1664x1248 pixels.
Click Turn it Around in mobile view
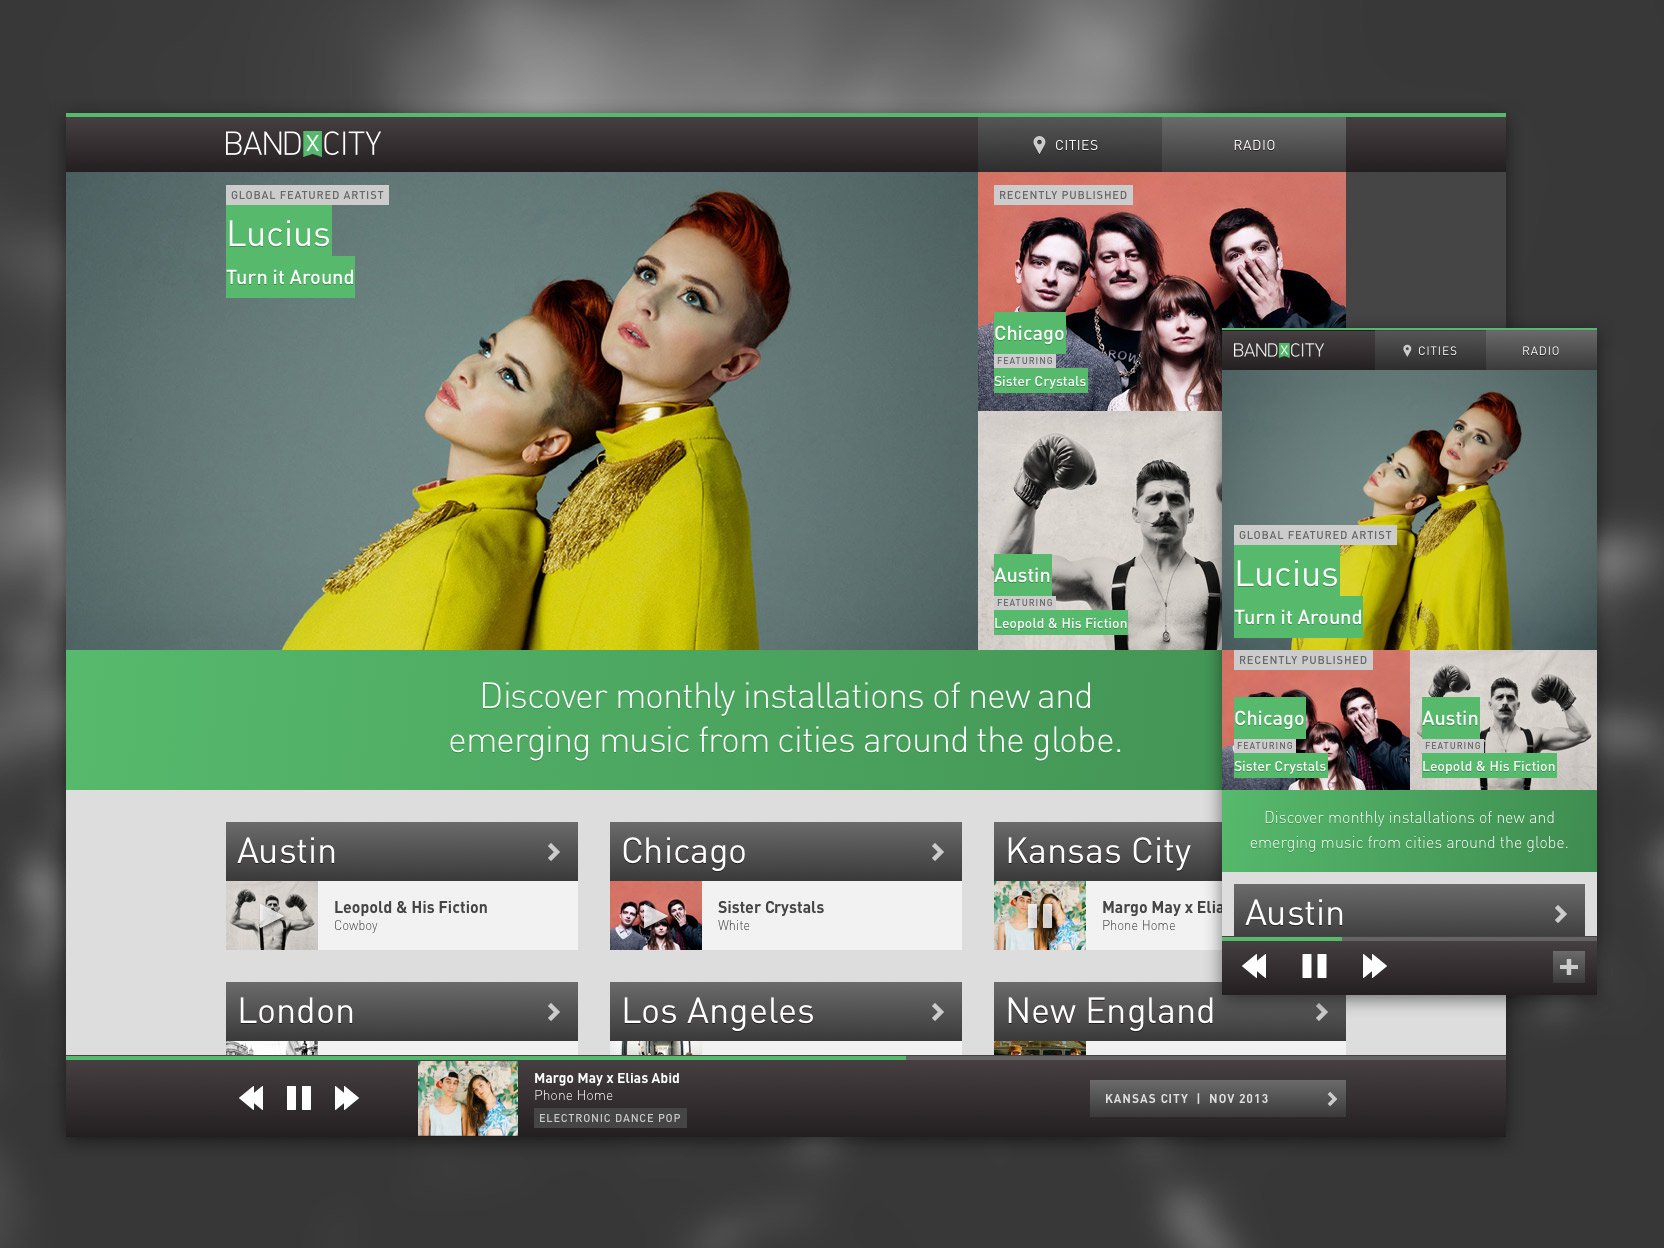(1298, 617)
